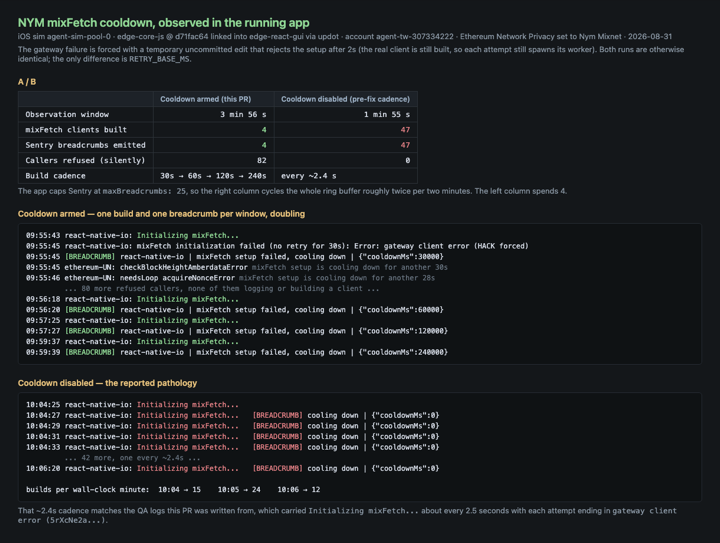The height and width of the screenshot is (543, 720).
Task: Click the 10:04:33 log line
Action: point(232,447)
